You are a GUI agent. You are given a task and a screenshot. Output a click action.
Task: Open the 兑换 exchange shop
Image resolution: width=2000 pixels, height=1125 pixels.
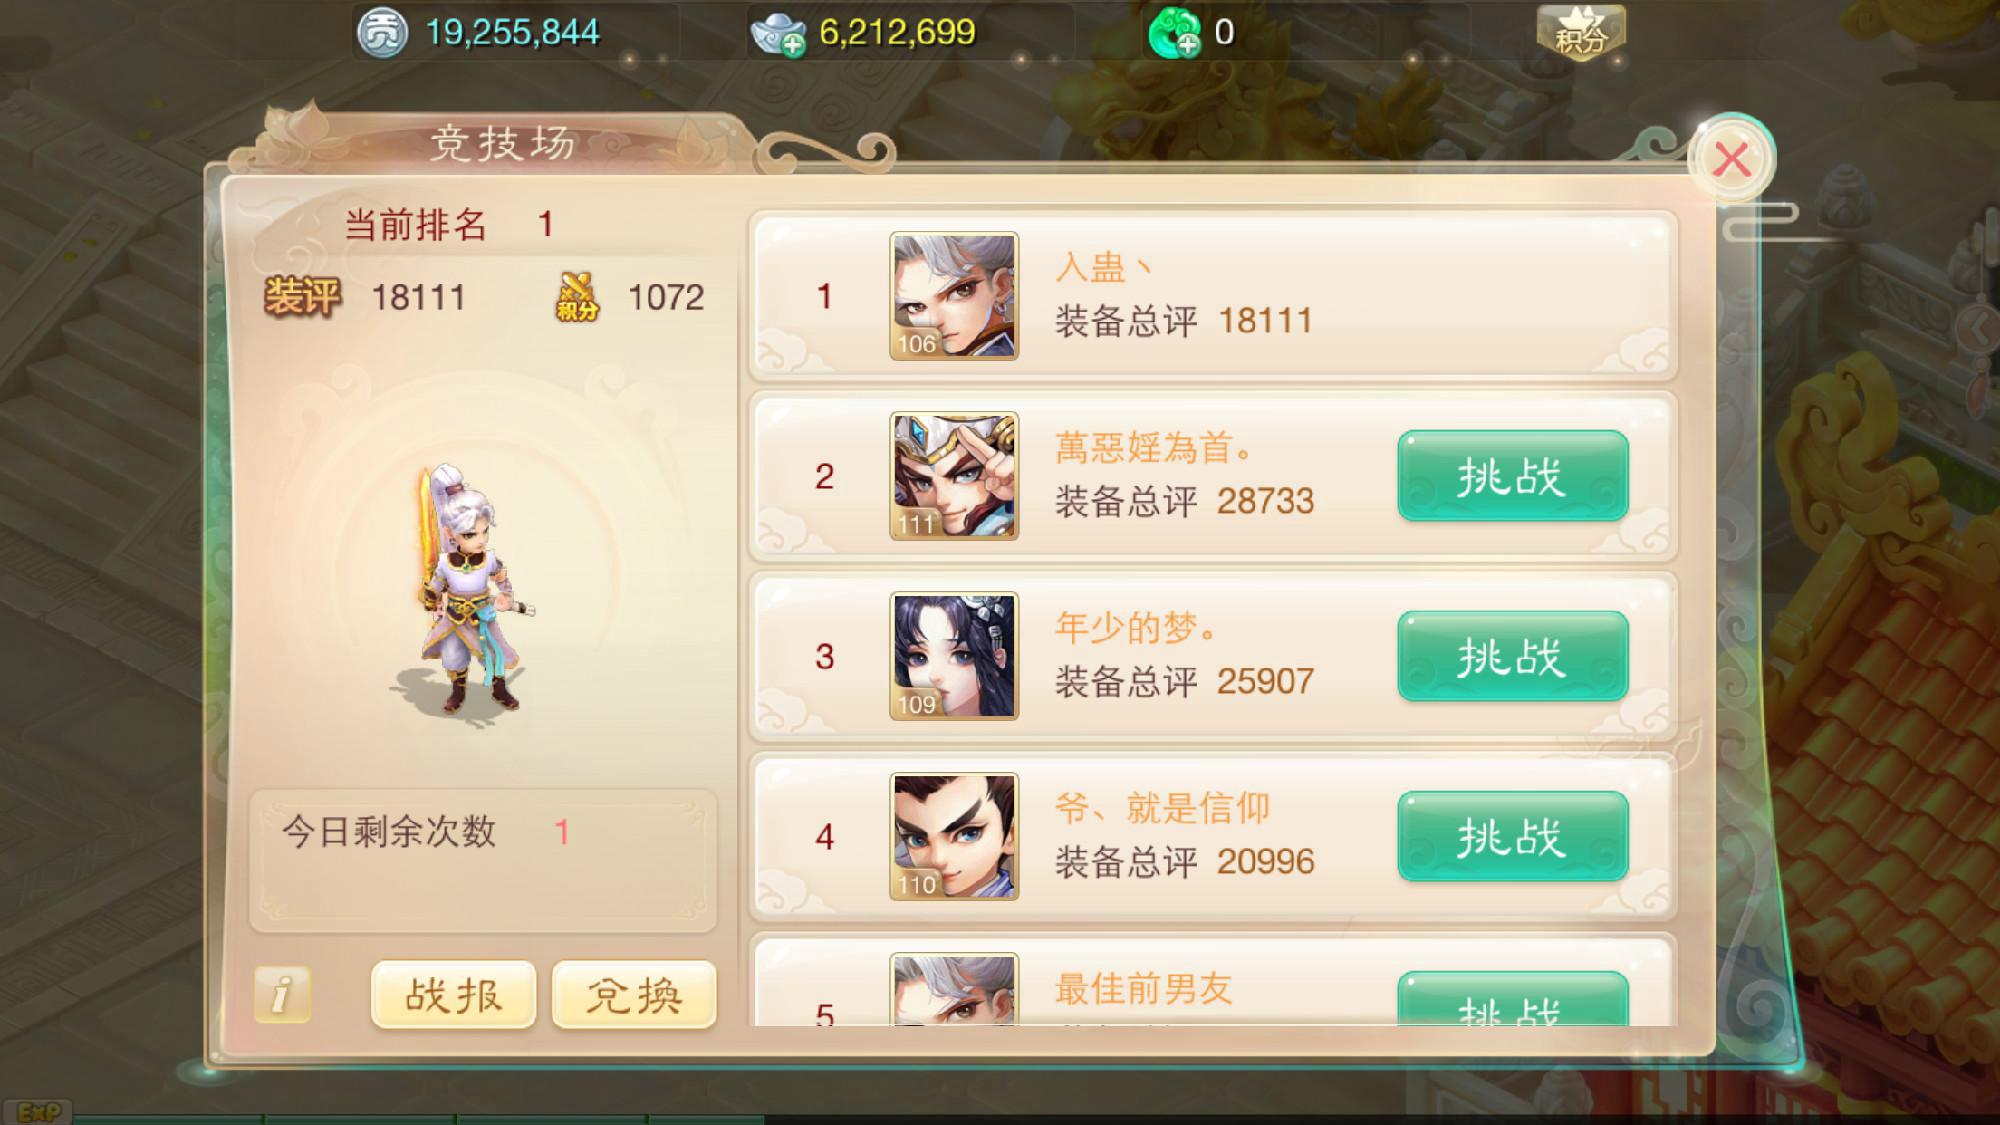point(634,995)
